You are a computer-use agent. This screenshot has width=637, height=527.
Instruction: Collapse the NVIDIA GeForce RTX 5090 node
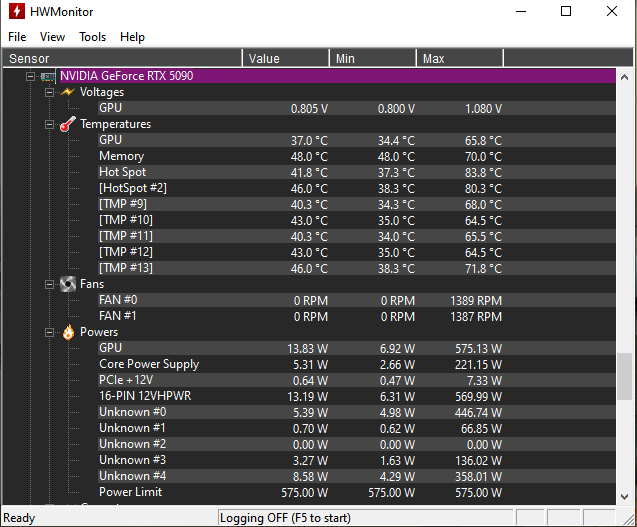[30, 76]
